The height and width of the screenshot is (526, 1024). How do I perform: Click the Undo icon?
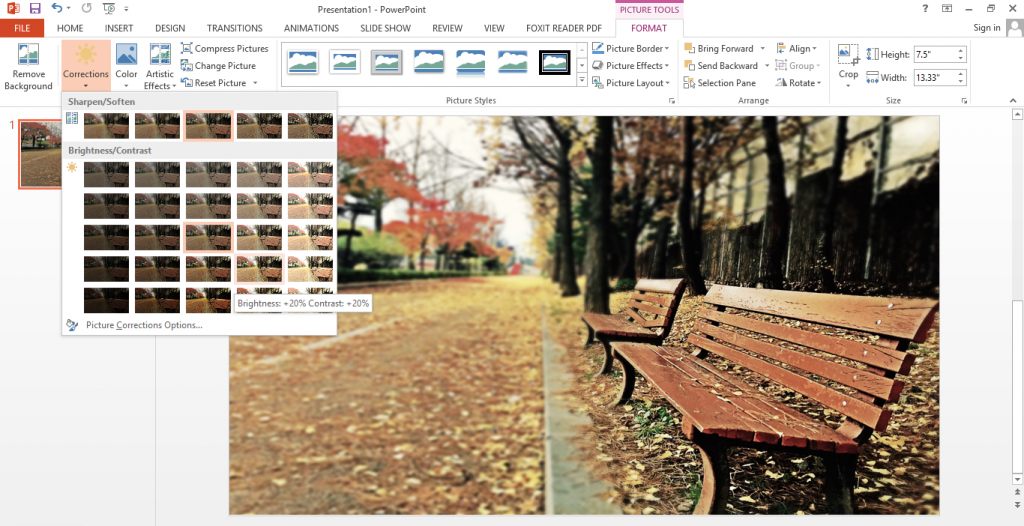(57, 8)
